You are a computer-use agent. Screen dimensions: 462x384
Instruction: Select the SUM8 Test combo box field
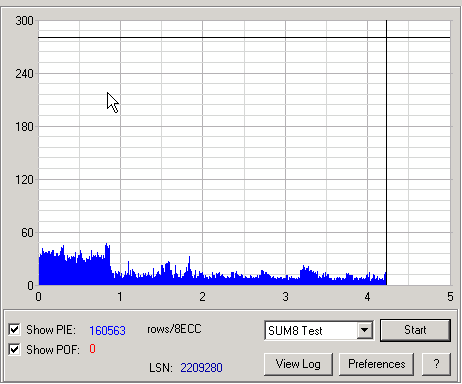[319, 330]
